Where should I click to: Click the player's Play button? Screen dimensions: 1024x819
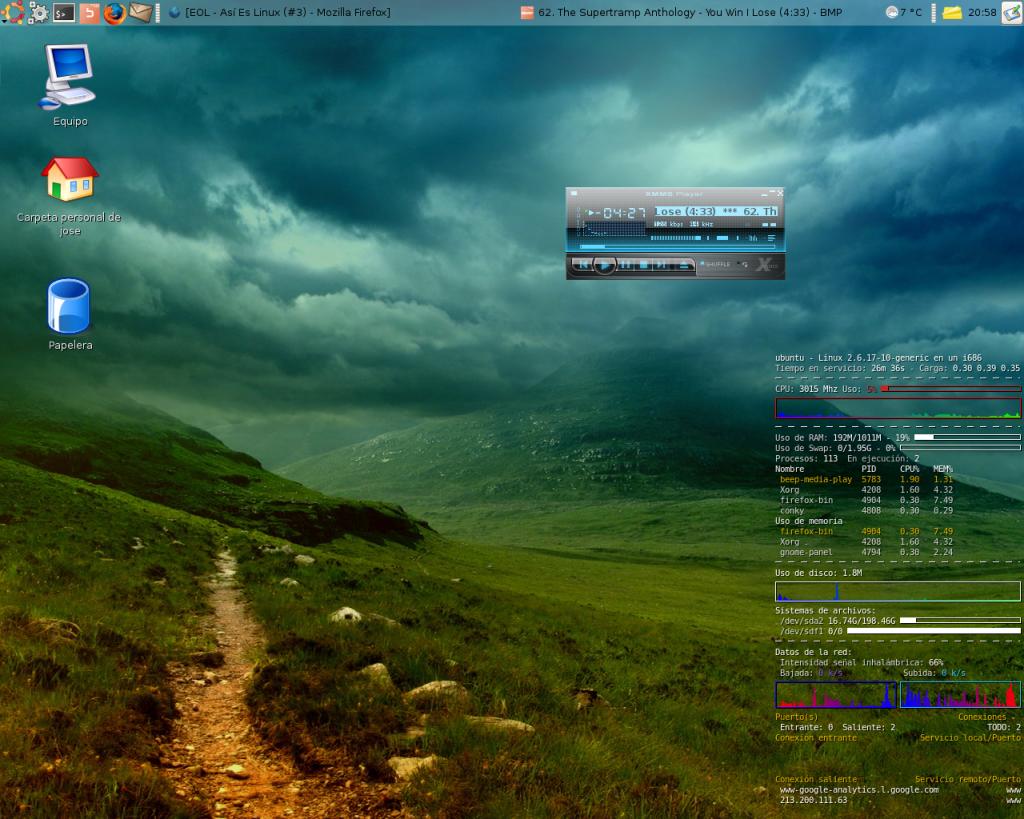605,265
